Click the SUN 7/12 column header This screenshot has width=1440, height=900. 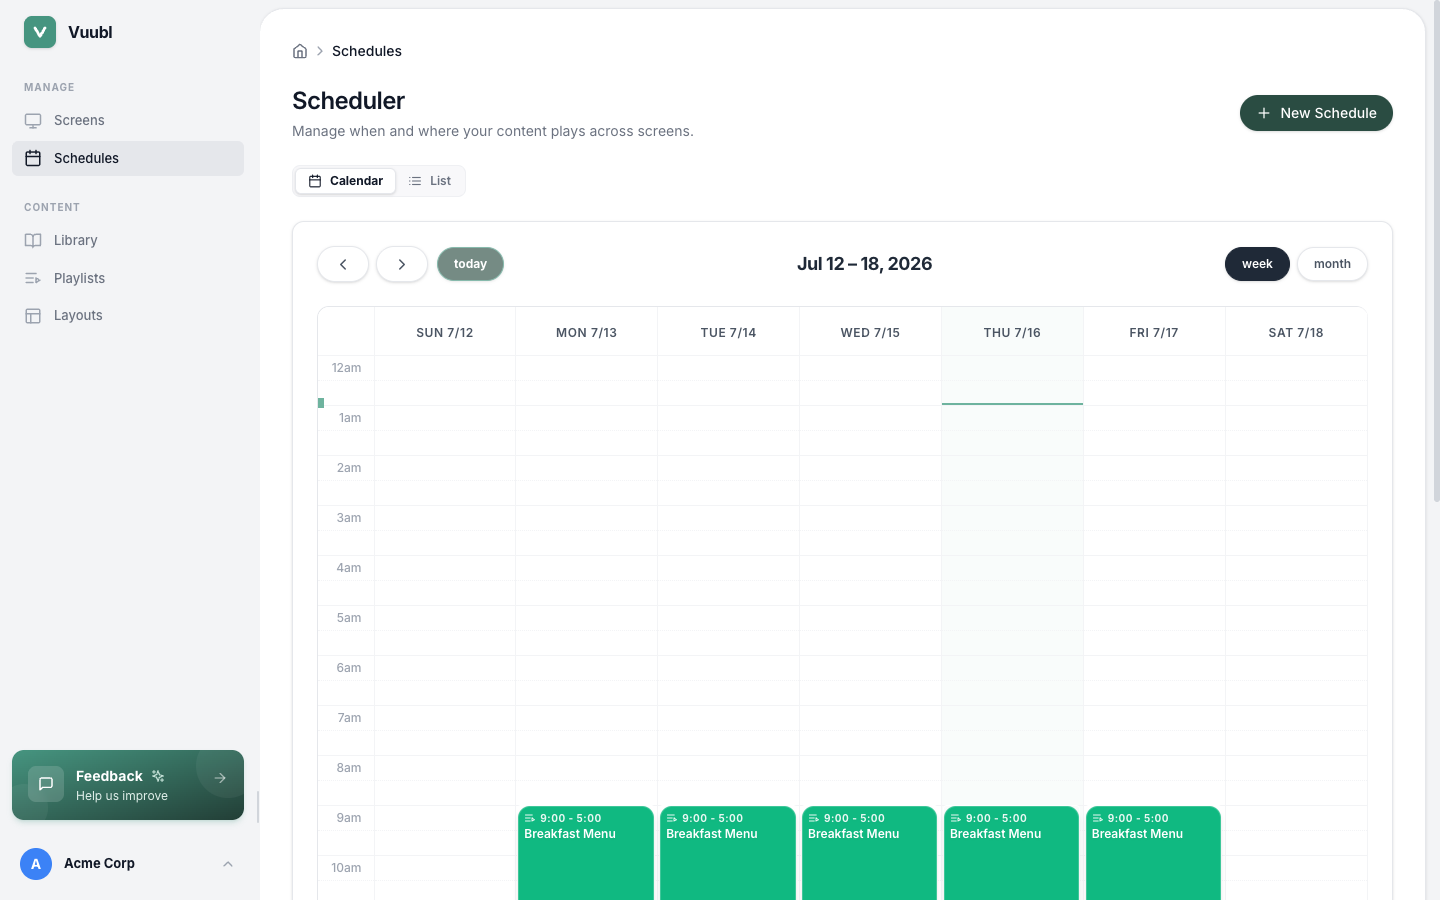[445, 332]
